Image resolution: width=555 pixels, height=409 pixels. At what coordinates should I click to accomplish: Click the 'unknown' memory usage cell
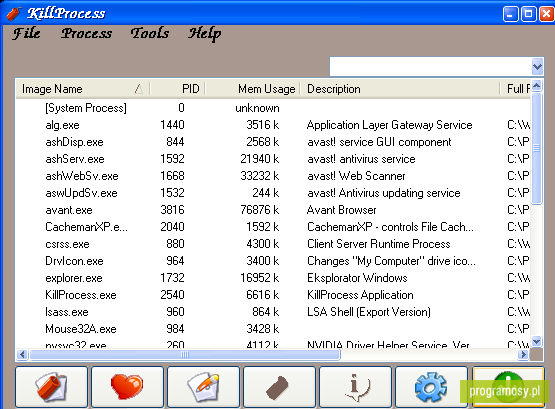tap(257, 108)
